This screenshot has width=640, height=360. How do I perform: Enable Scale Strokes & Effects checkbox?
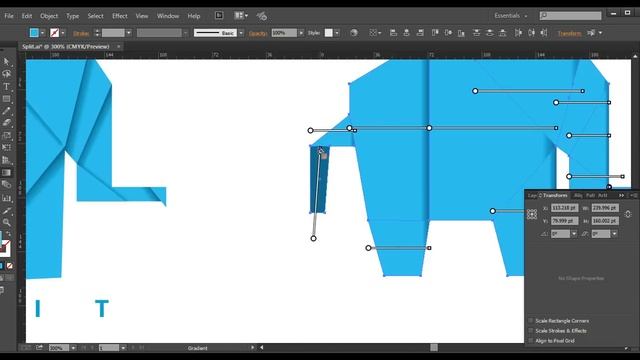click(531, 331)
